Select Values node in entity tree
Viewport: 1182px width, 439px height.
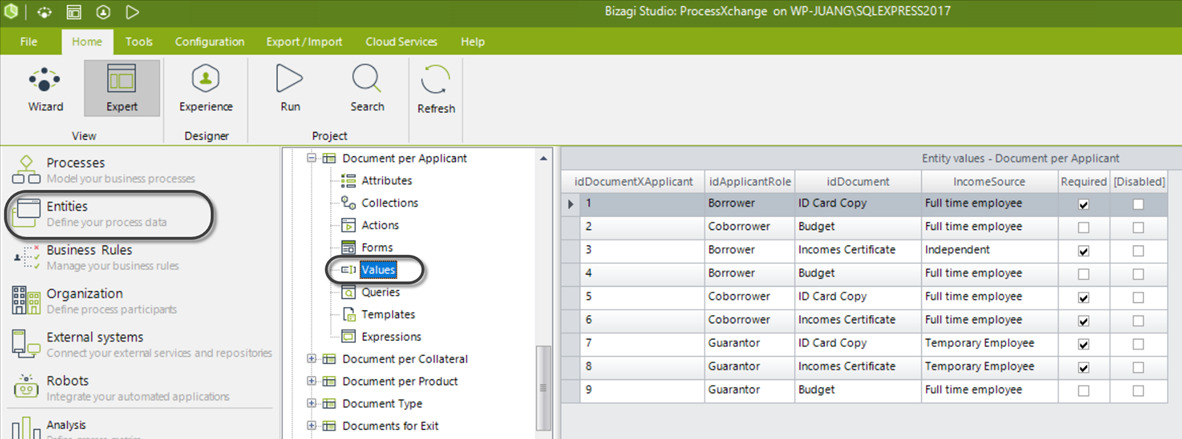[x=378, y=270]
